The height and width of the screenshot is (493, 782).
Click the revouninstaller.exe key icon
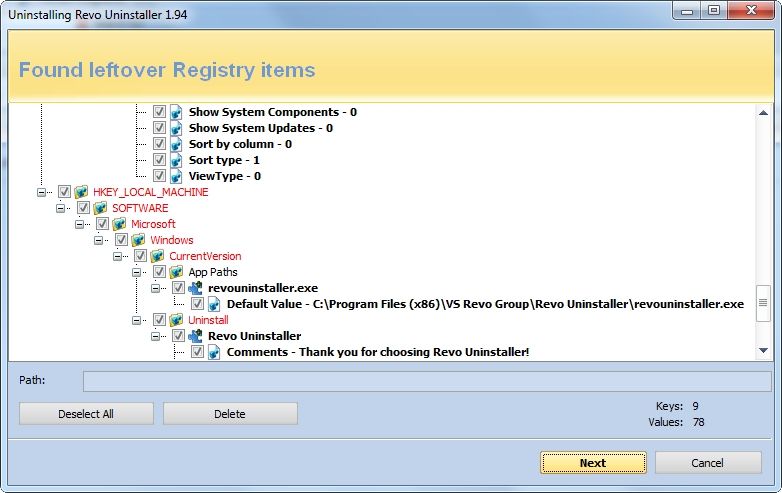pyautogui.click(x=195, y=288)
